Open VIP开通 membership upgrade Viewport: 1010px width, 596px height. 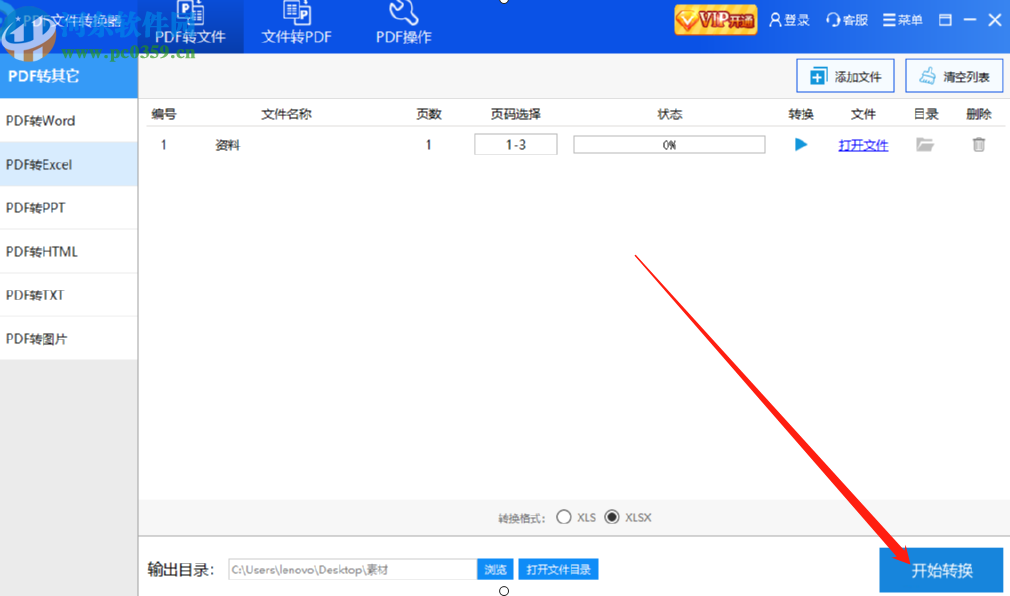[715, 19]
